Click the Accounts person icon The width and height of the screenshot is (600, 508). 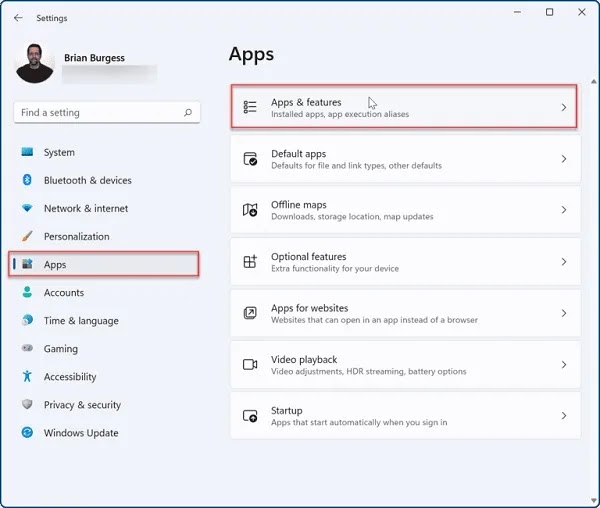(x=27, y=292)
